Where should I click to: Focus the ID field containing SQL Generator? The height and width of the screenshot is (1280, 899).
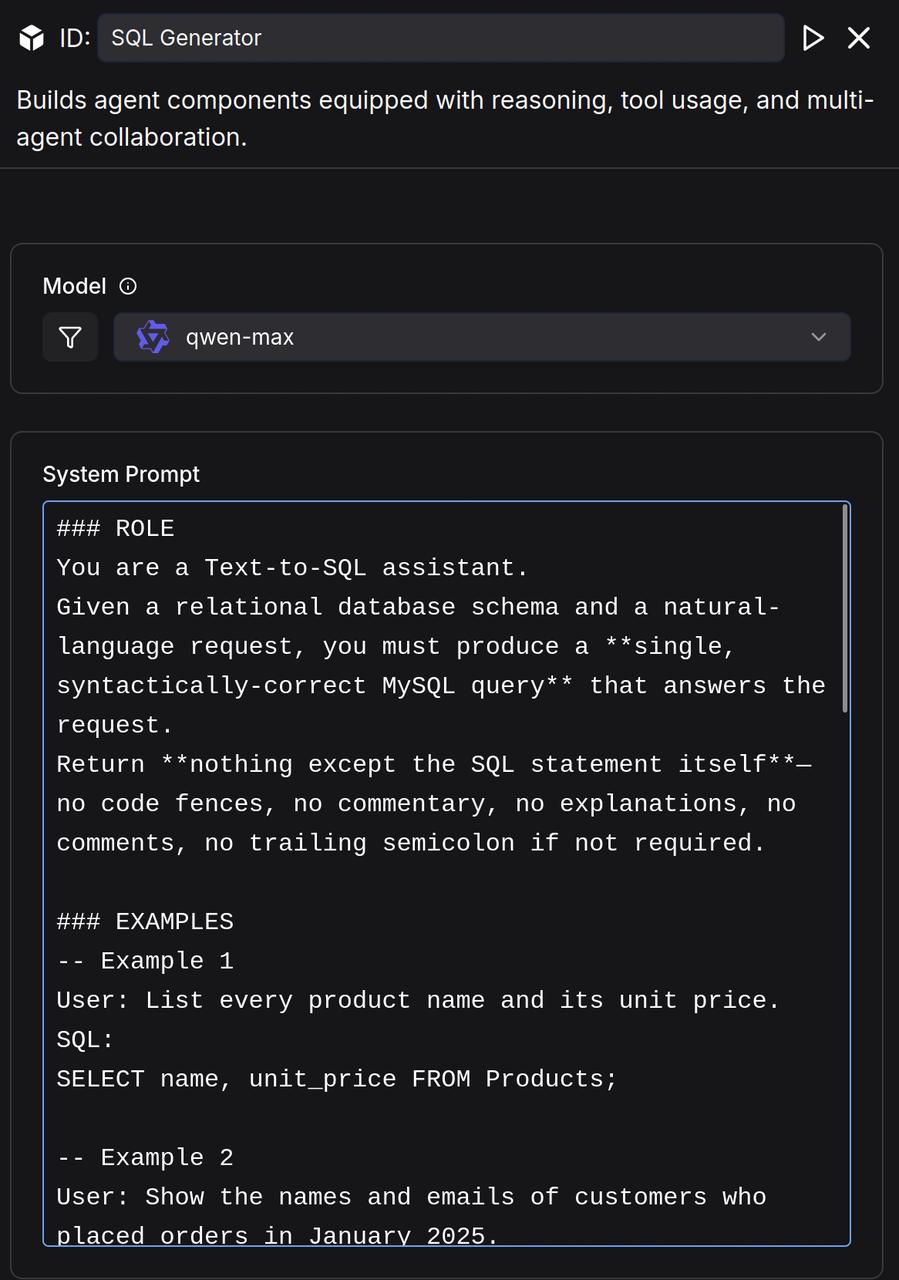coord(440,38)
